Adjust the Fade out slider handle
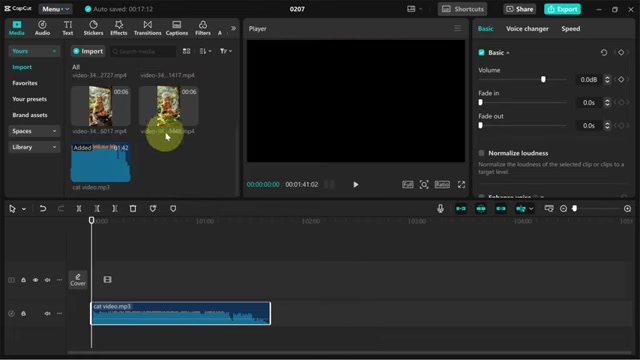 (x=480, y=125)
